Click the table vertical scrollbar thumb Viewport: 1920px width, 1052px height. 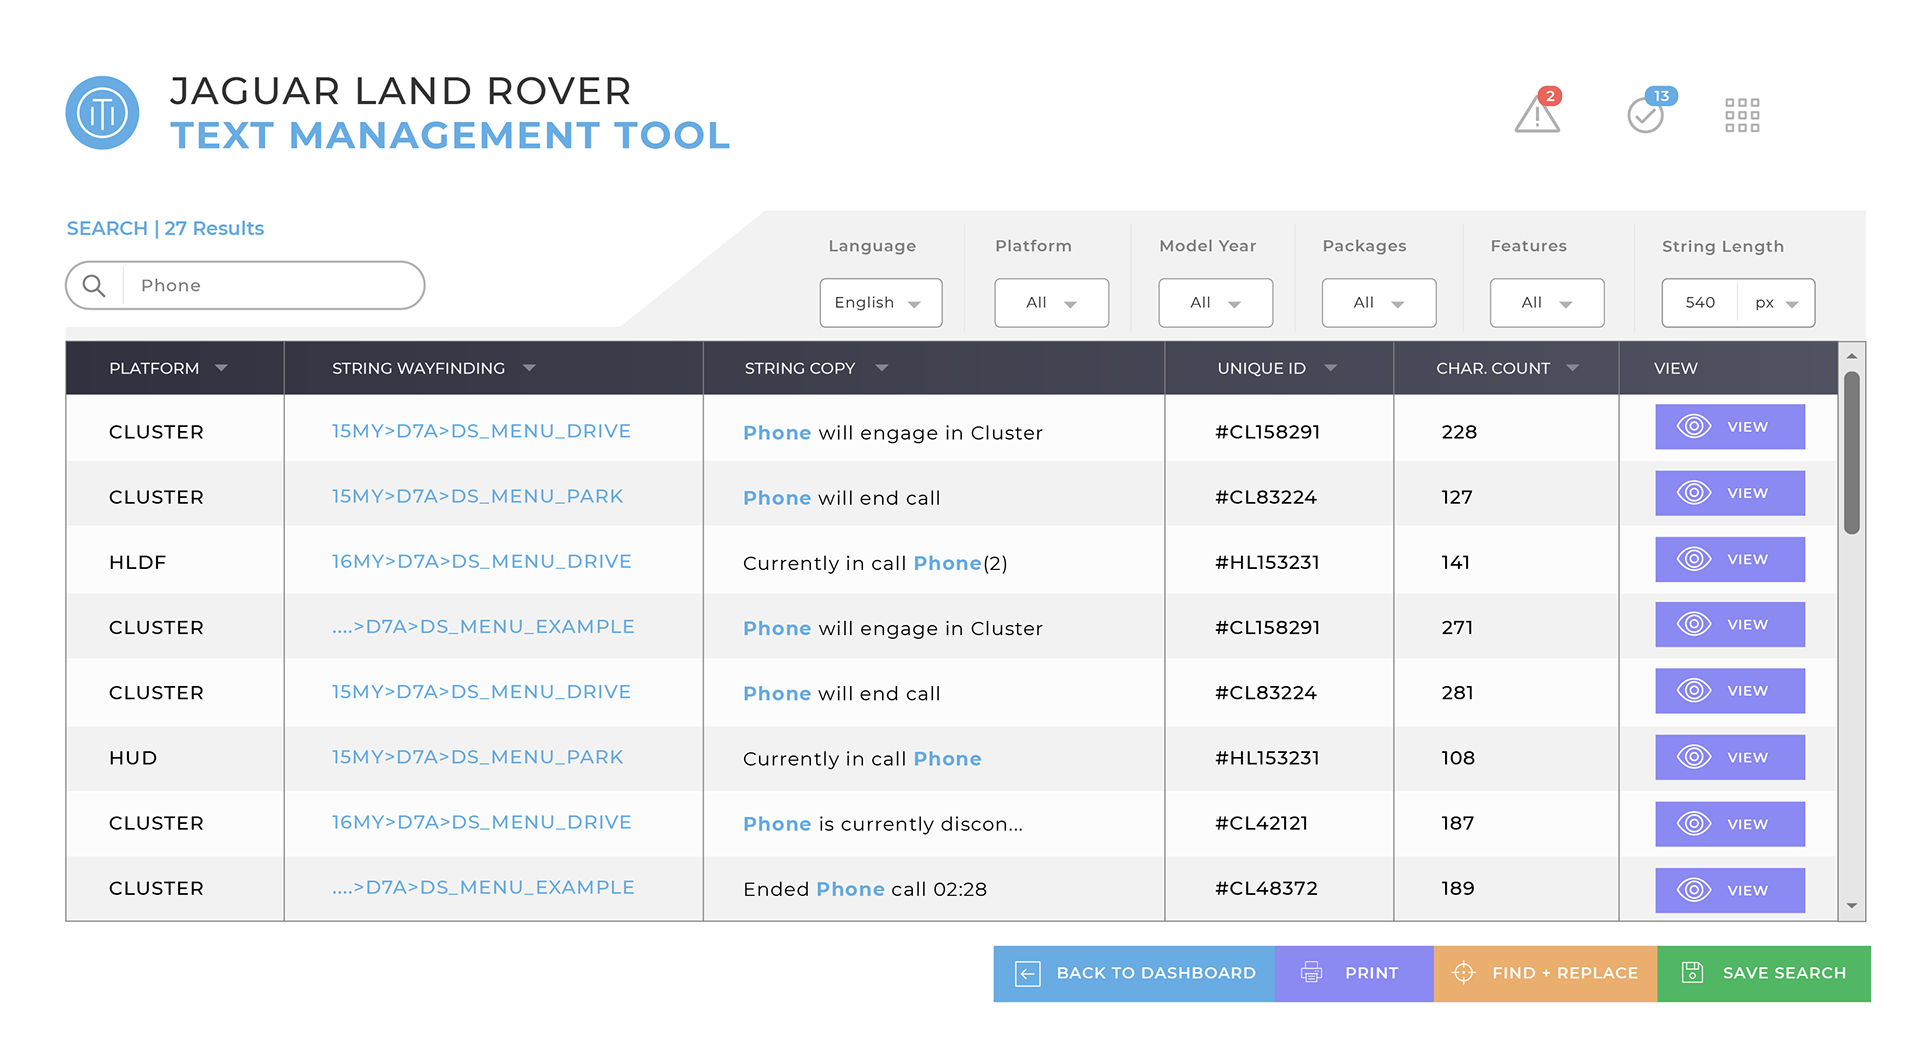[1852, 453]
